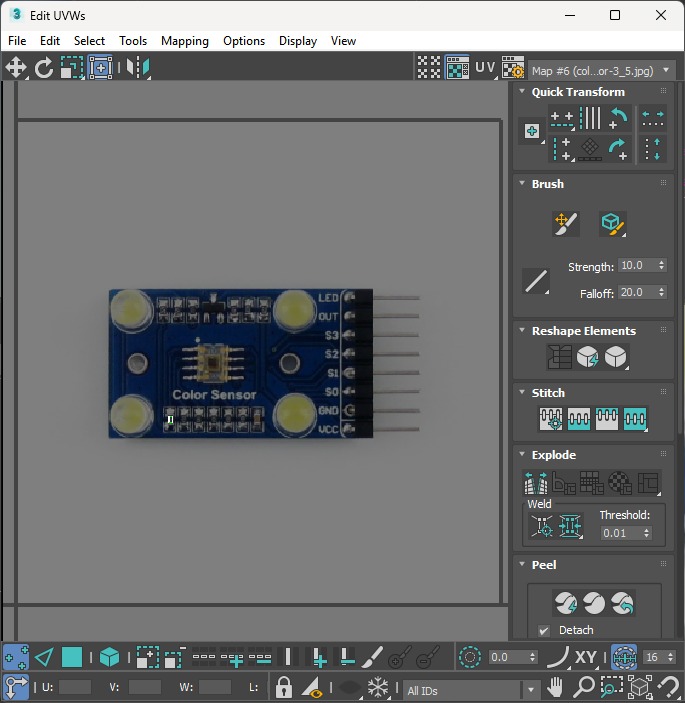Toggle Show Map checker icon in toolbar
The width and height of the screenshot is (685, 703).
[x=457, y=68]
